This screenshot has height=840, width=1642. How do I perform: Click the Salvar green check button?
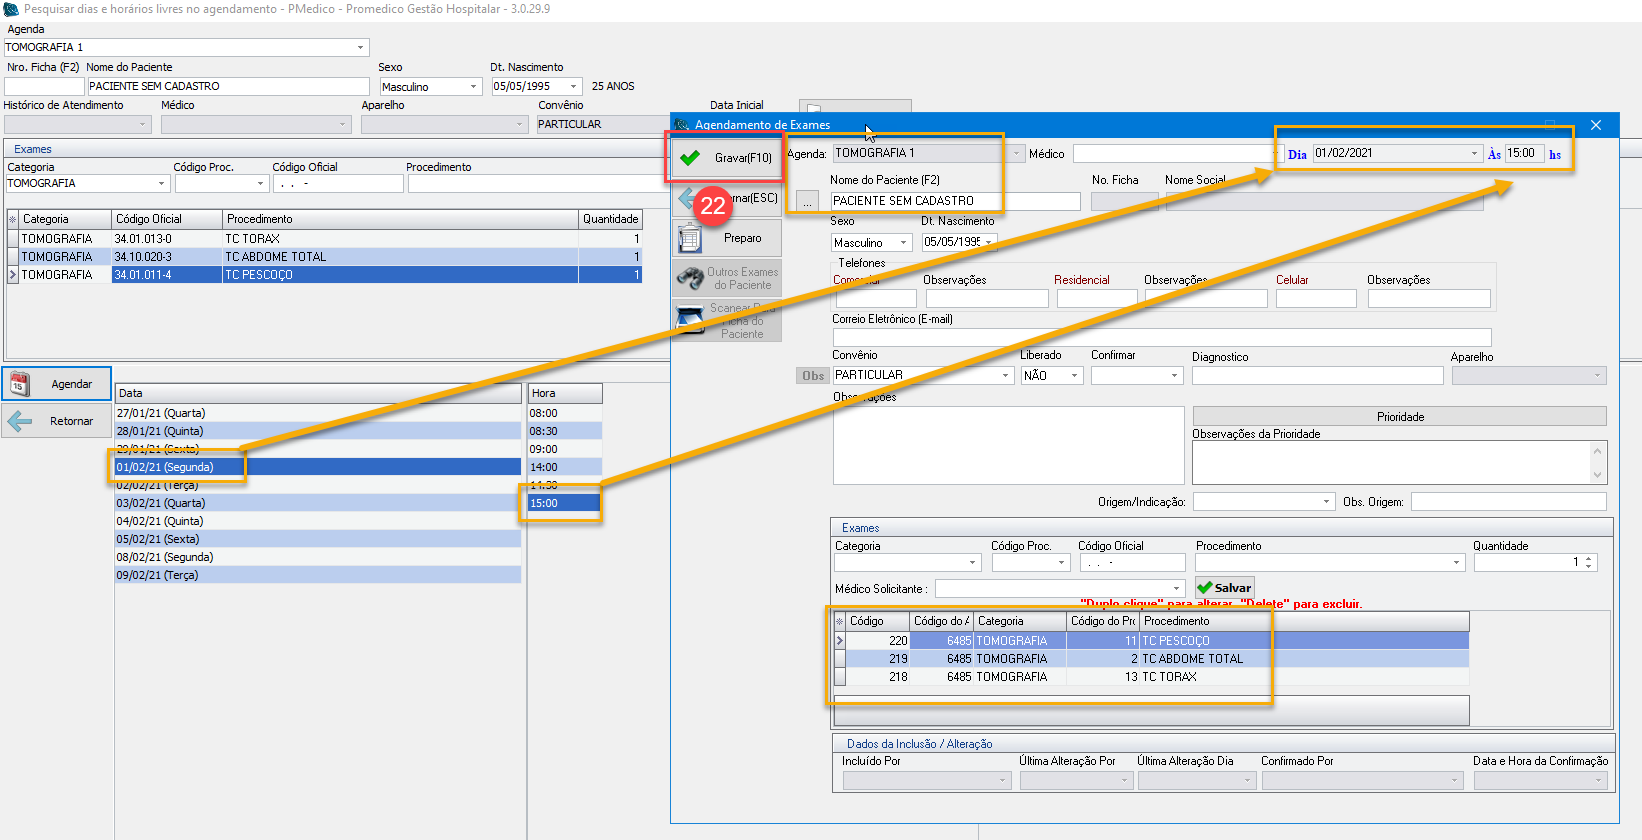click(x=1224, y=588)
